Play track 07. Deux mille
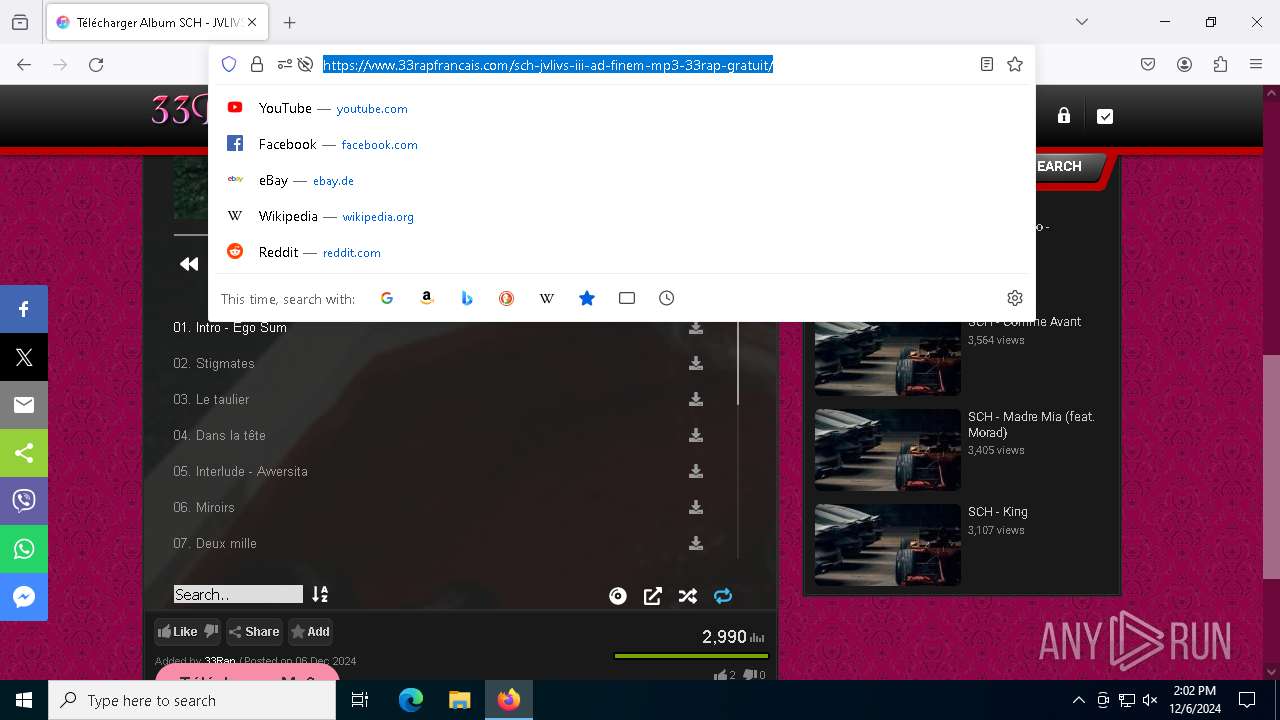 [215, 544]
